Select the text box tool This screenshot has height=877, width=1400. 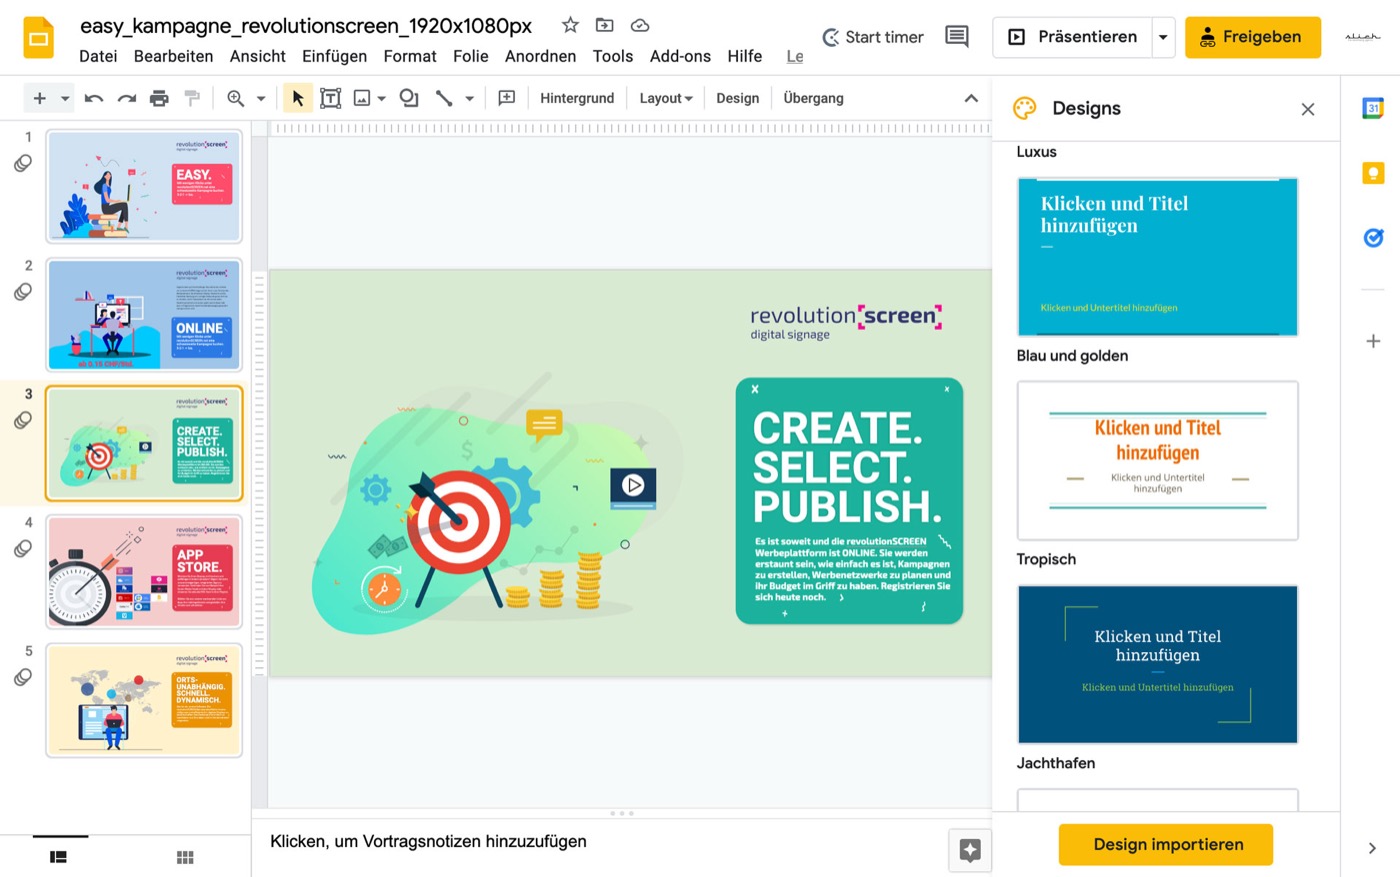(330, 98)
